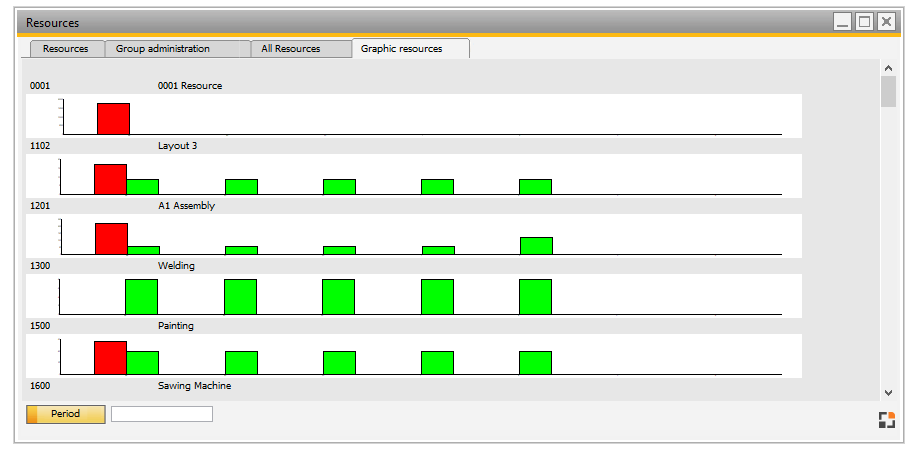
Task: Click the red bar in Painting chart
Action: [110, 357]
